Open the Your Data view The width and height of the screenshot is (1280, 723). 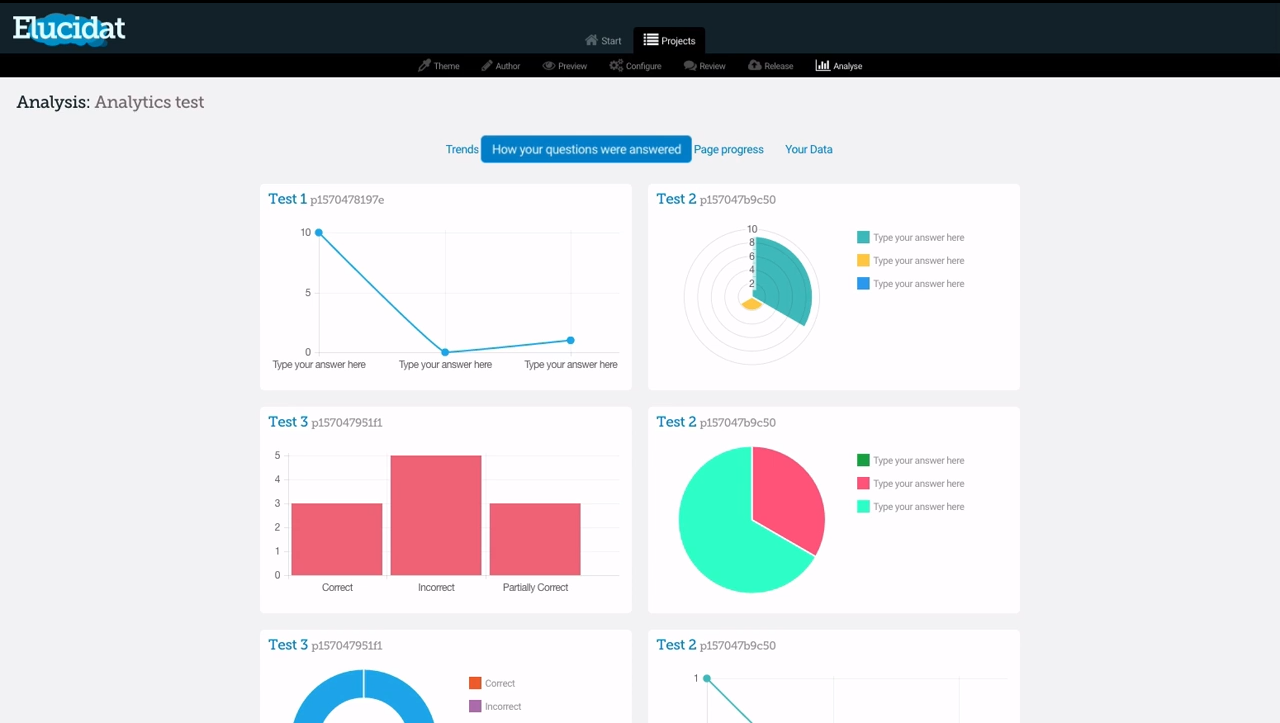[809, 150]
